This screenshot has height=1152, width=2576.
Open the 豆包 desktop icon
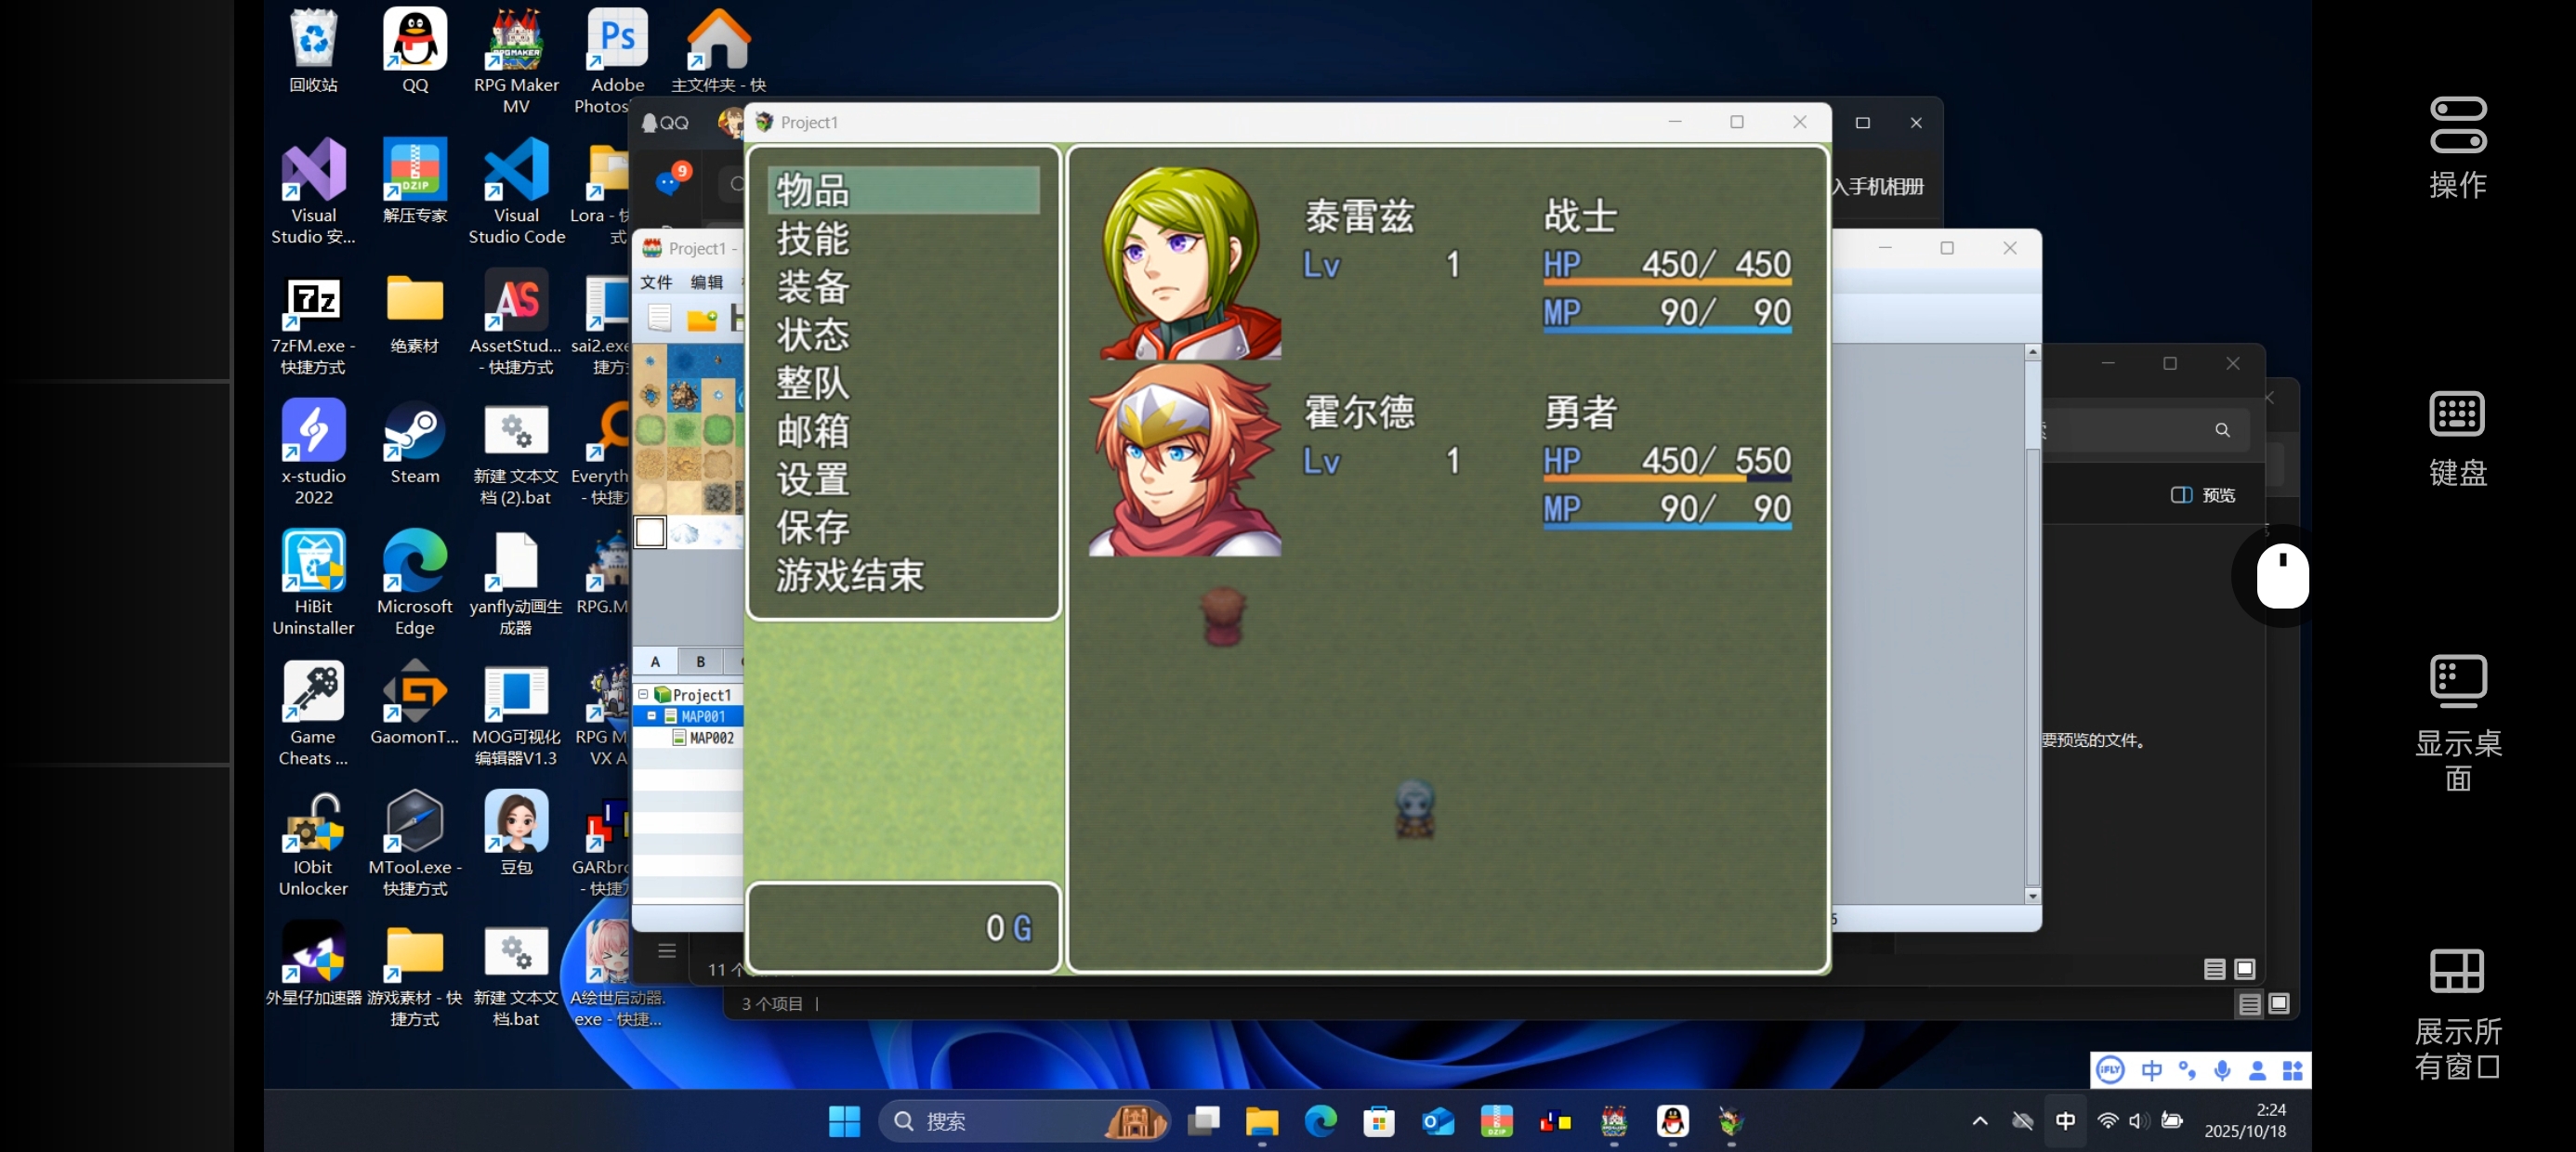tap(516, 832)
